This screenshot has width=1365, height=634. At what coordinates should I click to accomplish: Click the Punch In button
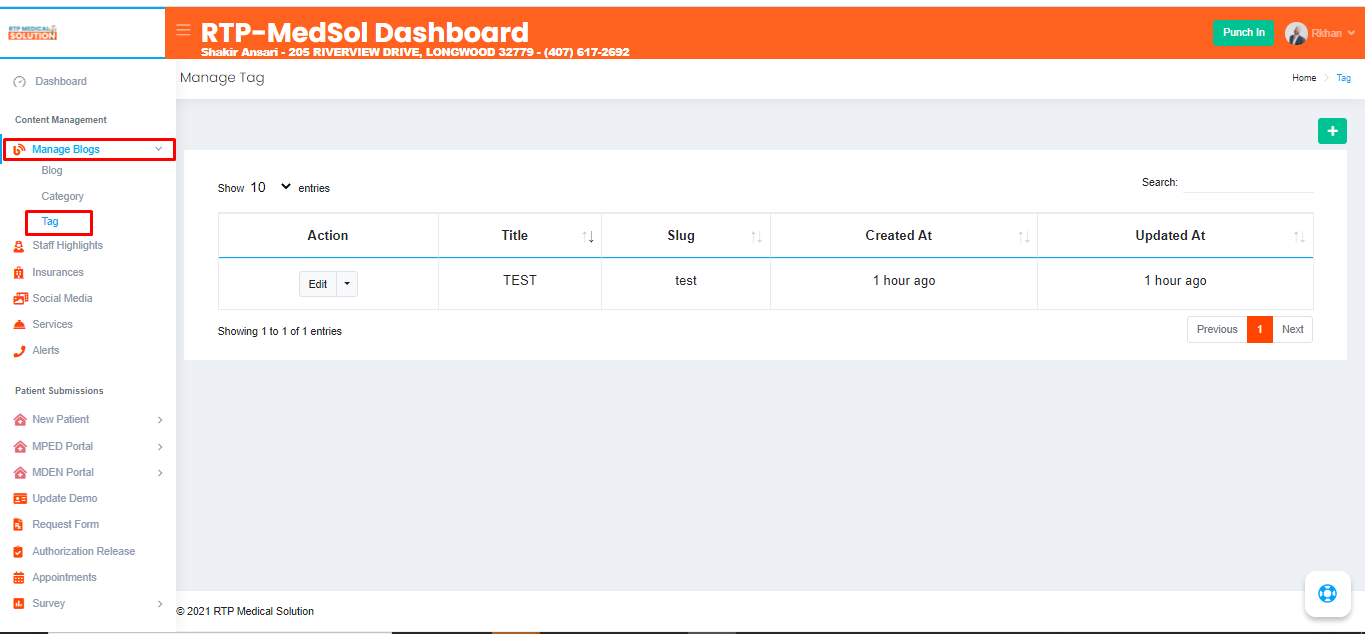coord(1244,33)
